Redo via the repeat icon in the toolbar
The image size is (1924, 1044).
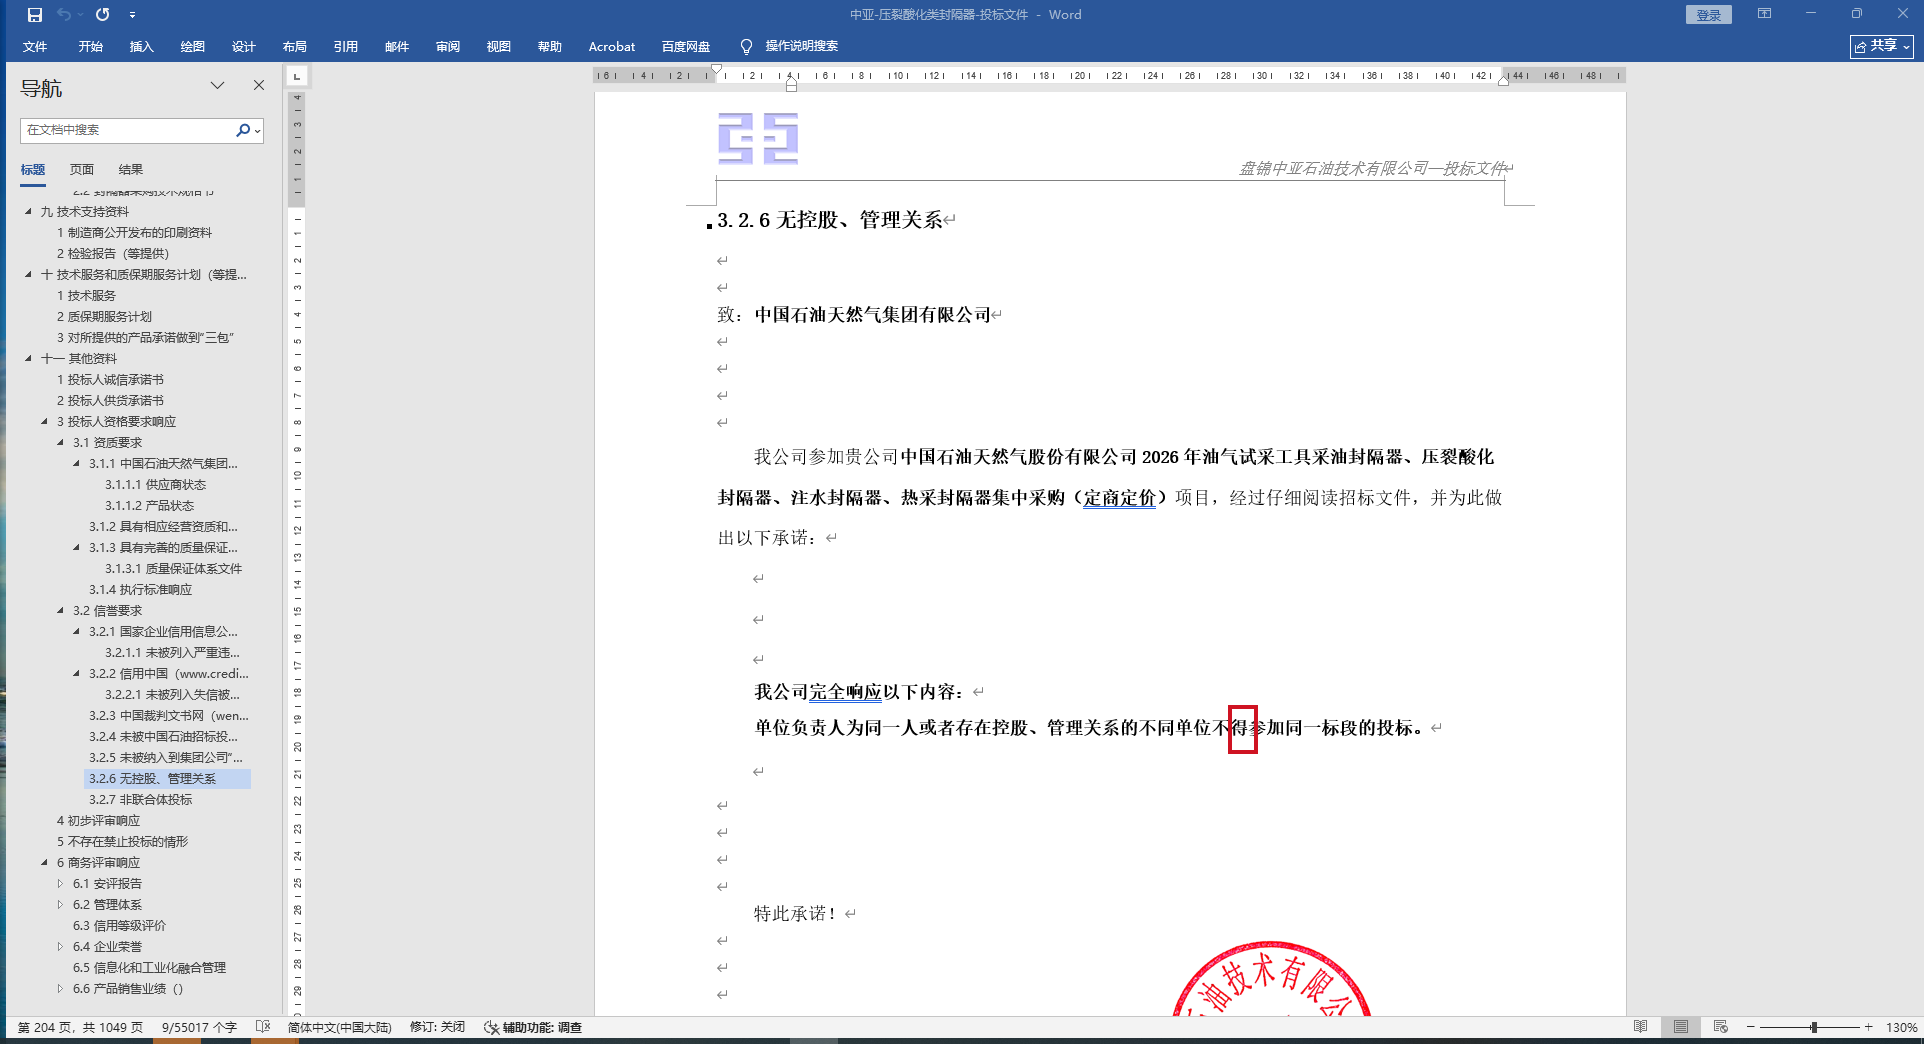click(x=102, y=15)
